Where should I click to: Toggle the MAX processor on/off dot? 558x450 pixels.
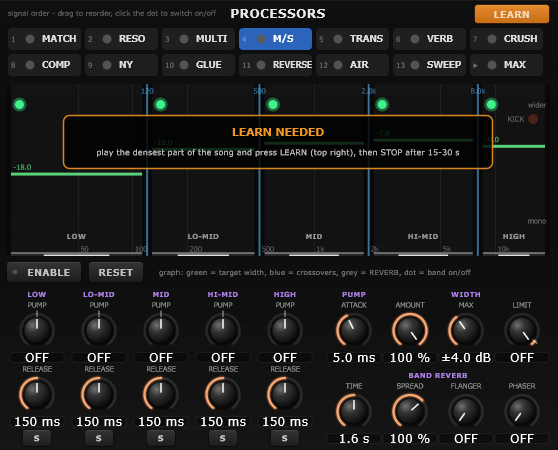coord(492,65)
